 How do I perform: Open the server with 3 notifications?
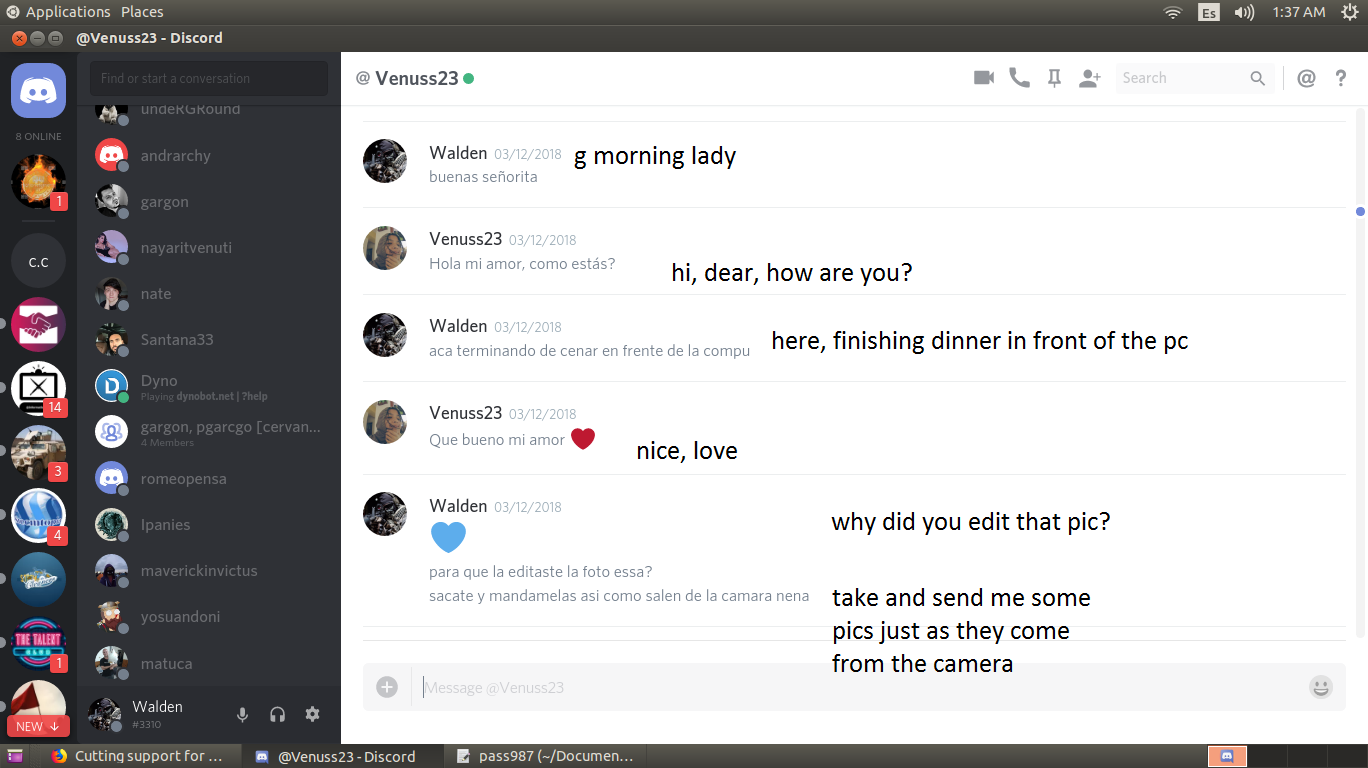(38, 452)
